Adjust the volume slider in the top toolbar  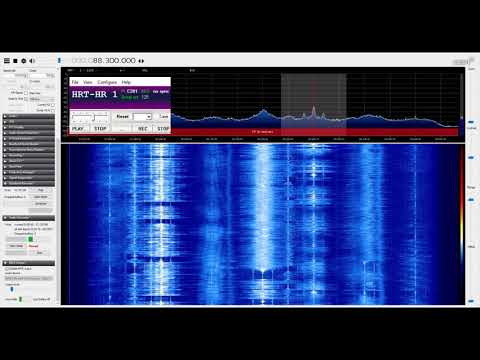click(x=59, y=60)
